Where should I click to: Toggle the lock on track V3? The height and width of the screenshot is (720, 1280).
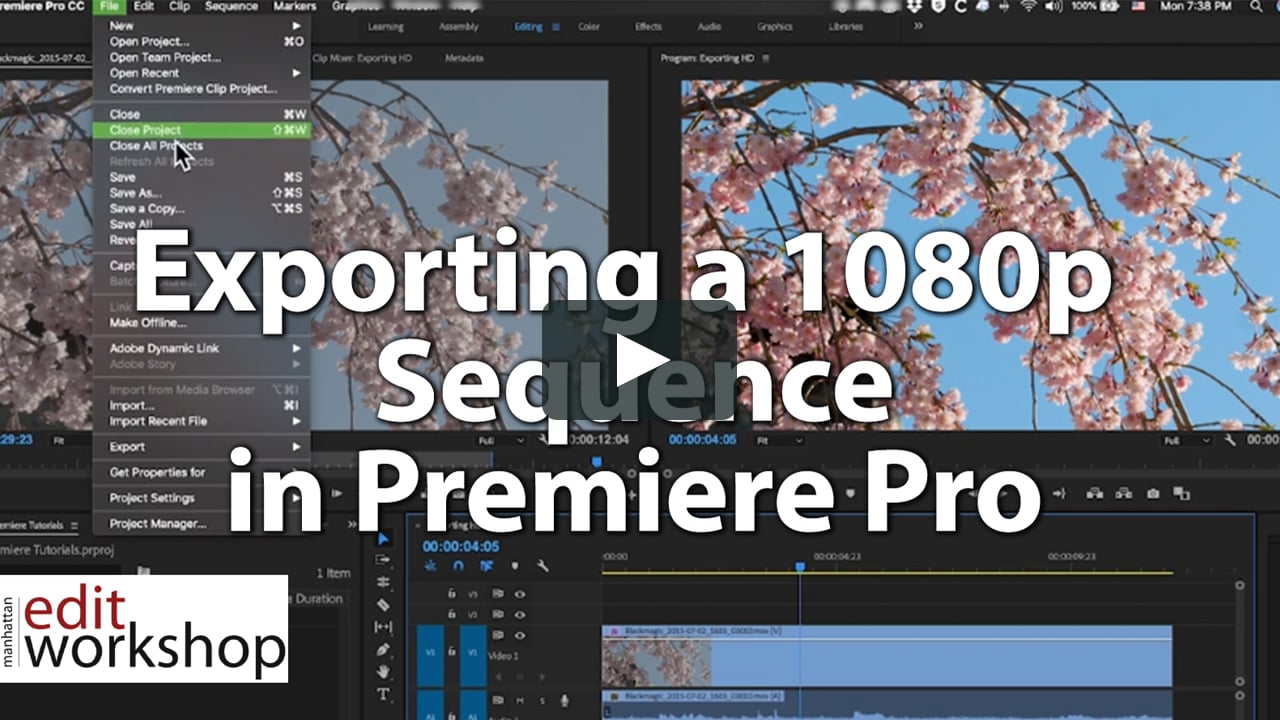coord(452,593)
